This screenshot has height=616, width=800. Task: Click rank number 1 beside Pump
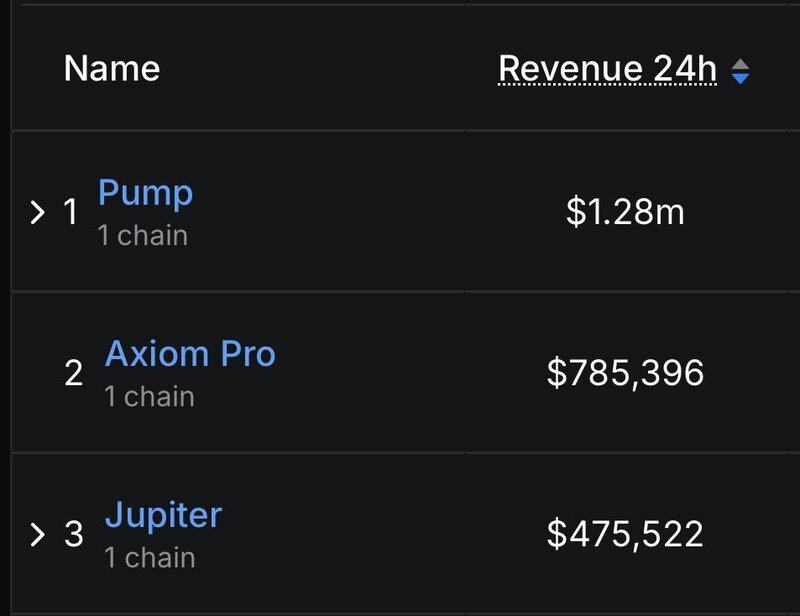click(71, 212)
